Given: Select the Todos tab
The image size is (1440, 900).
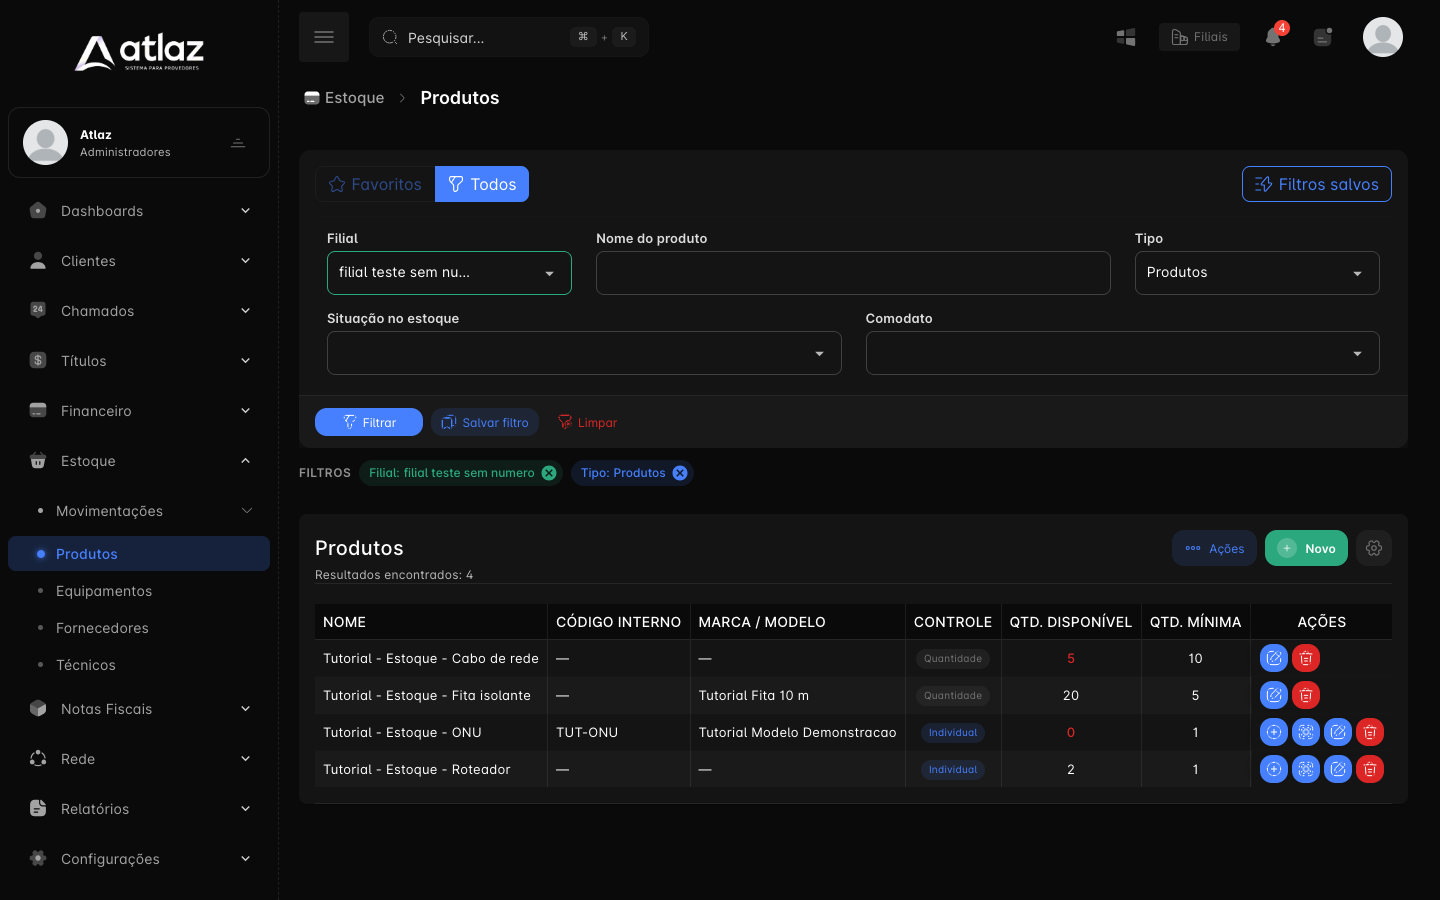Looking at the screenshot, I should (482, 184).
